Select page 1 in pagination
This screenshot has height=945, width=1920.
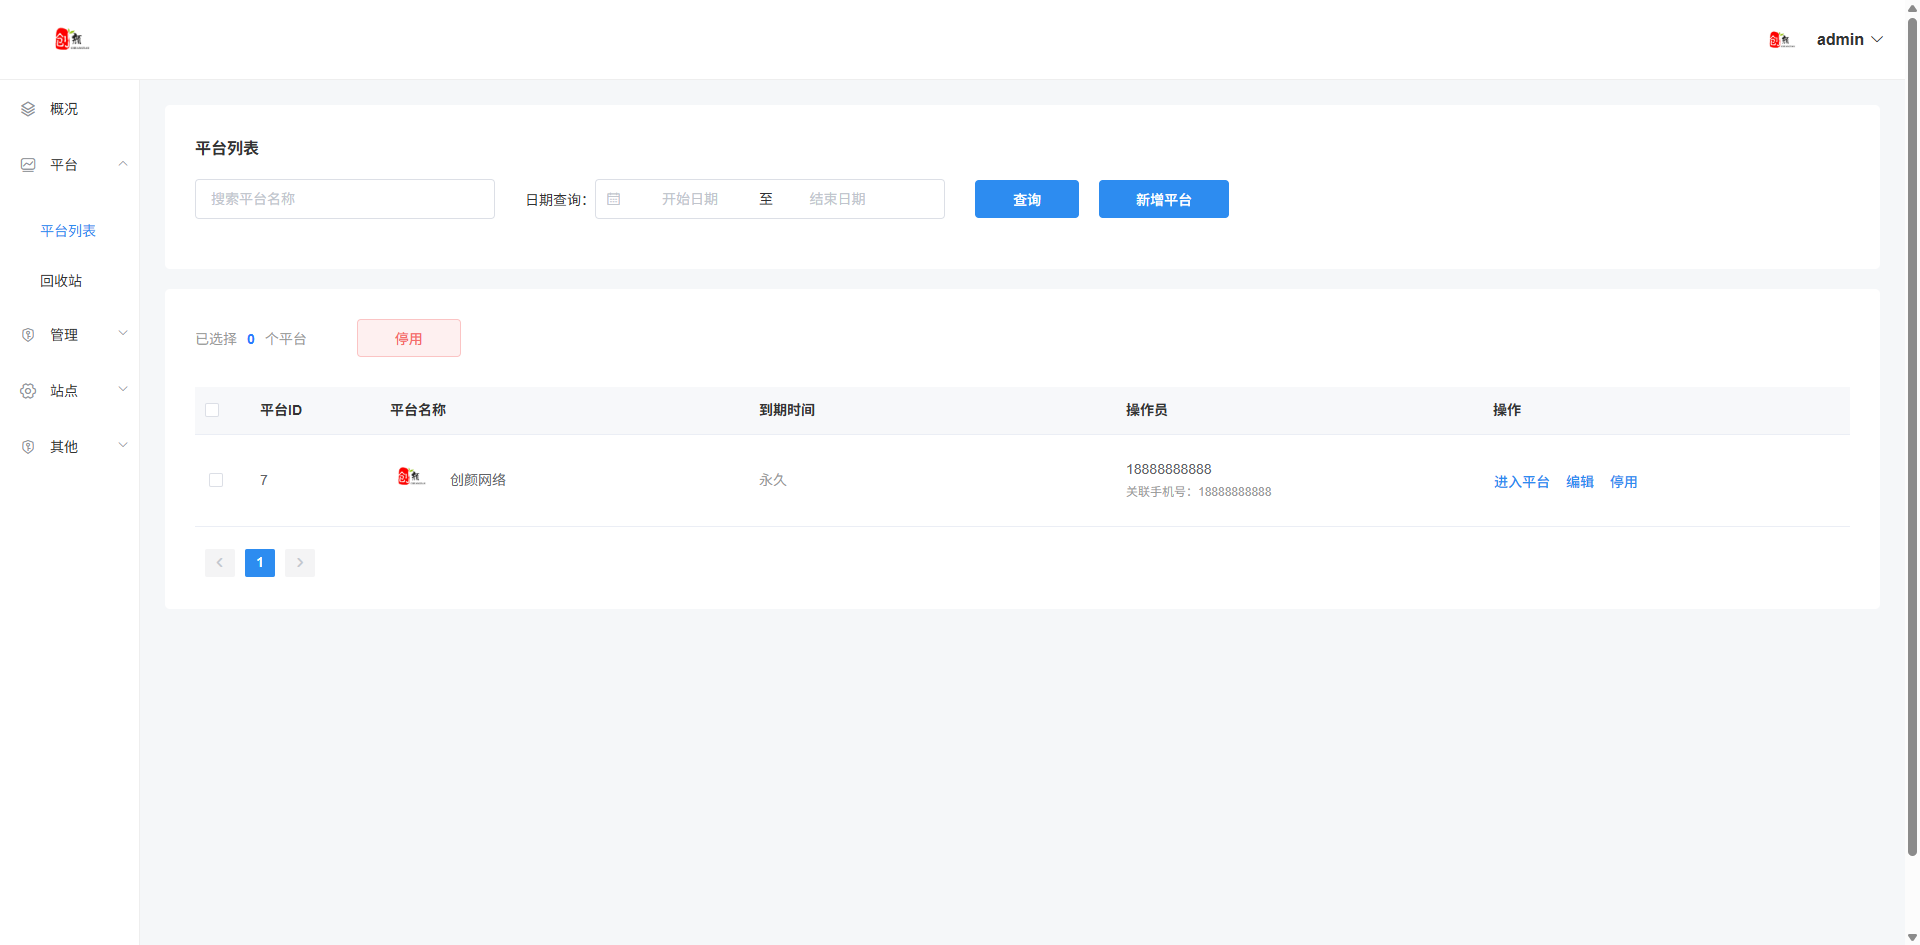[260, 563]
